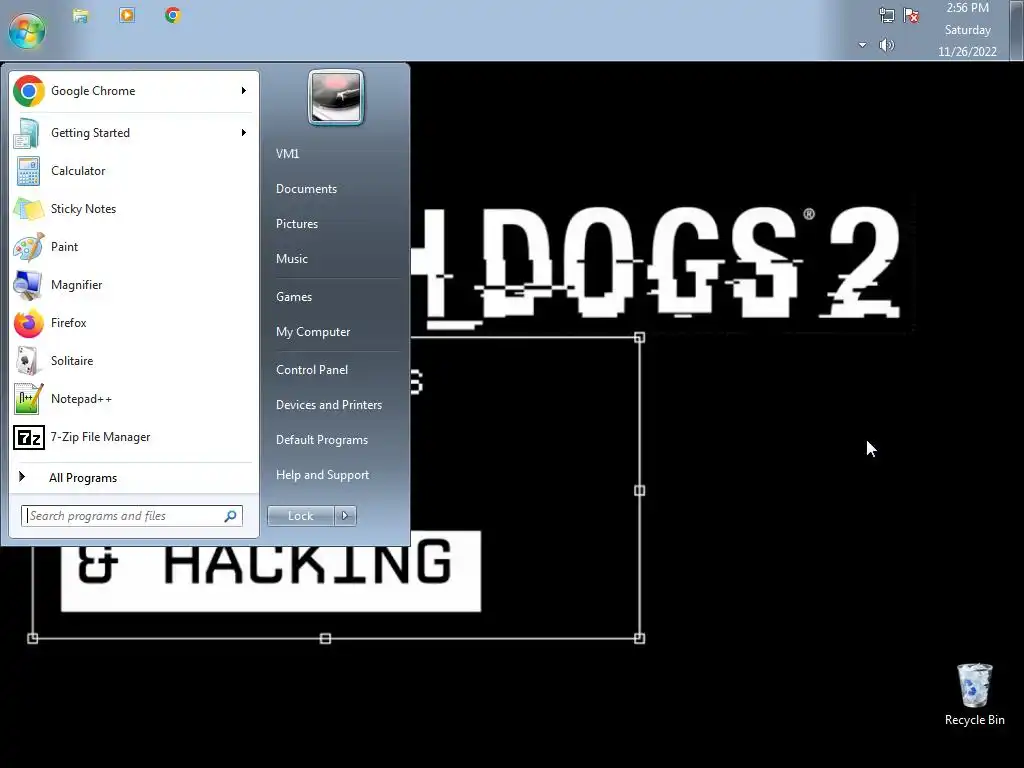Open the Sticky Notes icon
Image resolution: width=1024 pixels, height=768 pixels.
pos(28,209)
